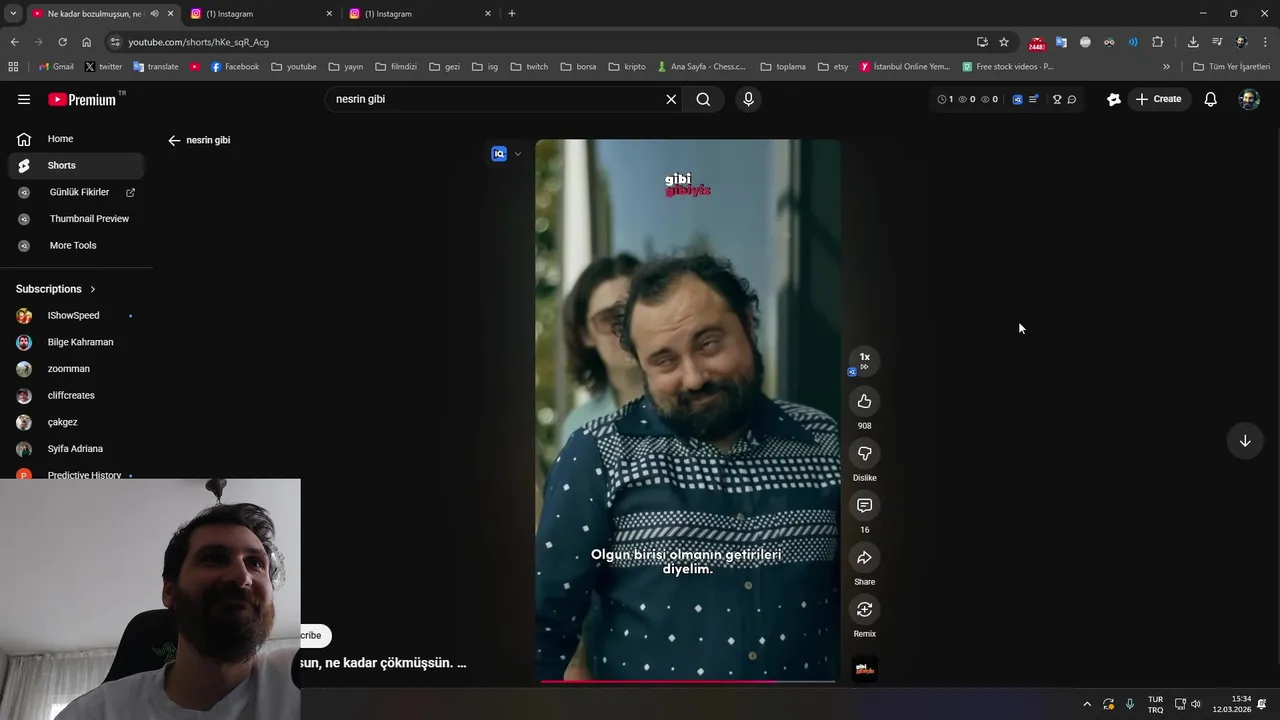Switch to the first Instagram tab
1280x720 pixels.
(x=260, y=14)
